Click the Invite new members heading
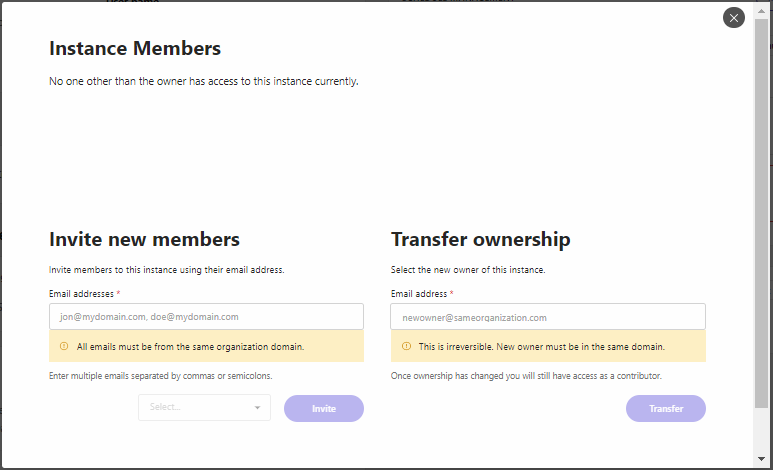 click(144, 239)
